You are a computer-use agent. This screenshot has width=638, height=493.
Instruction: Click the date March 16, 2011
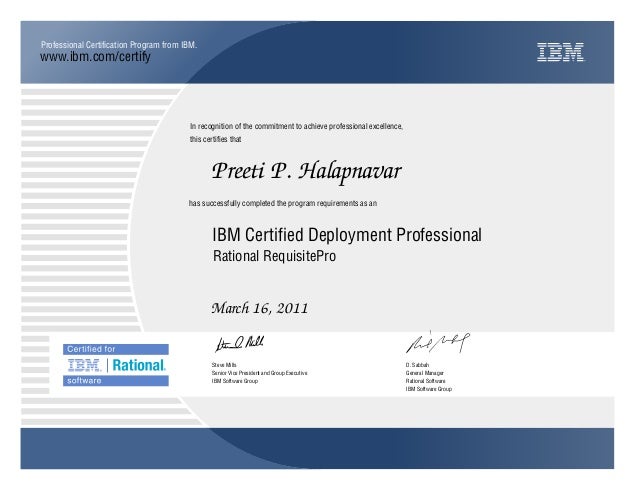click(260, 308)
